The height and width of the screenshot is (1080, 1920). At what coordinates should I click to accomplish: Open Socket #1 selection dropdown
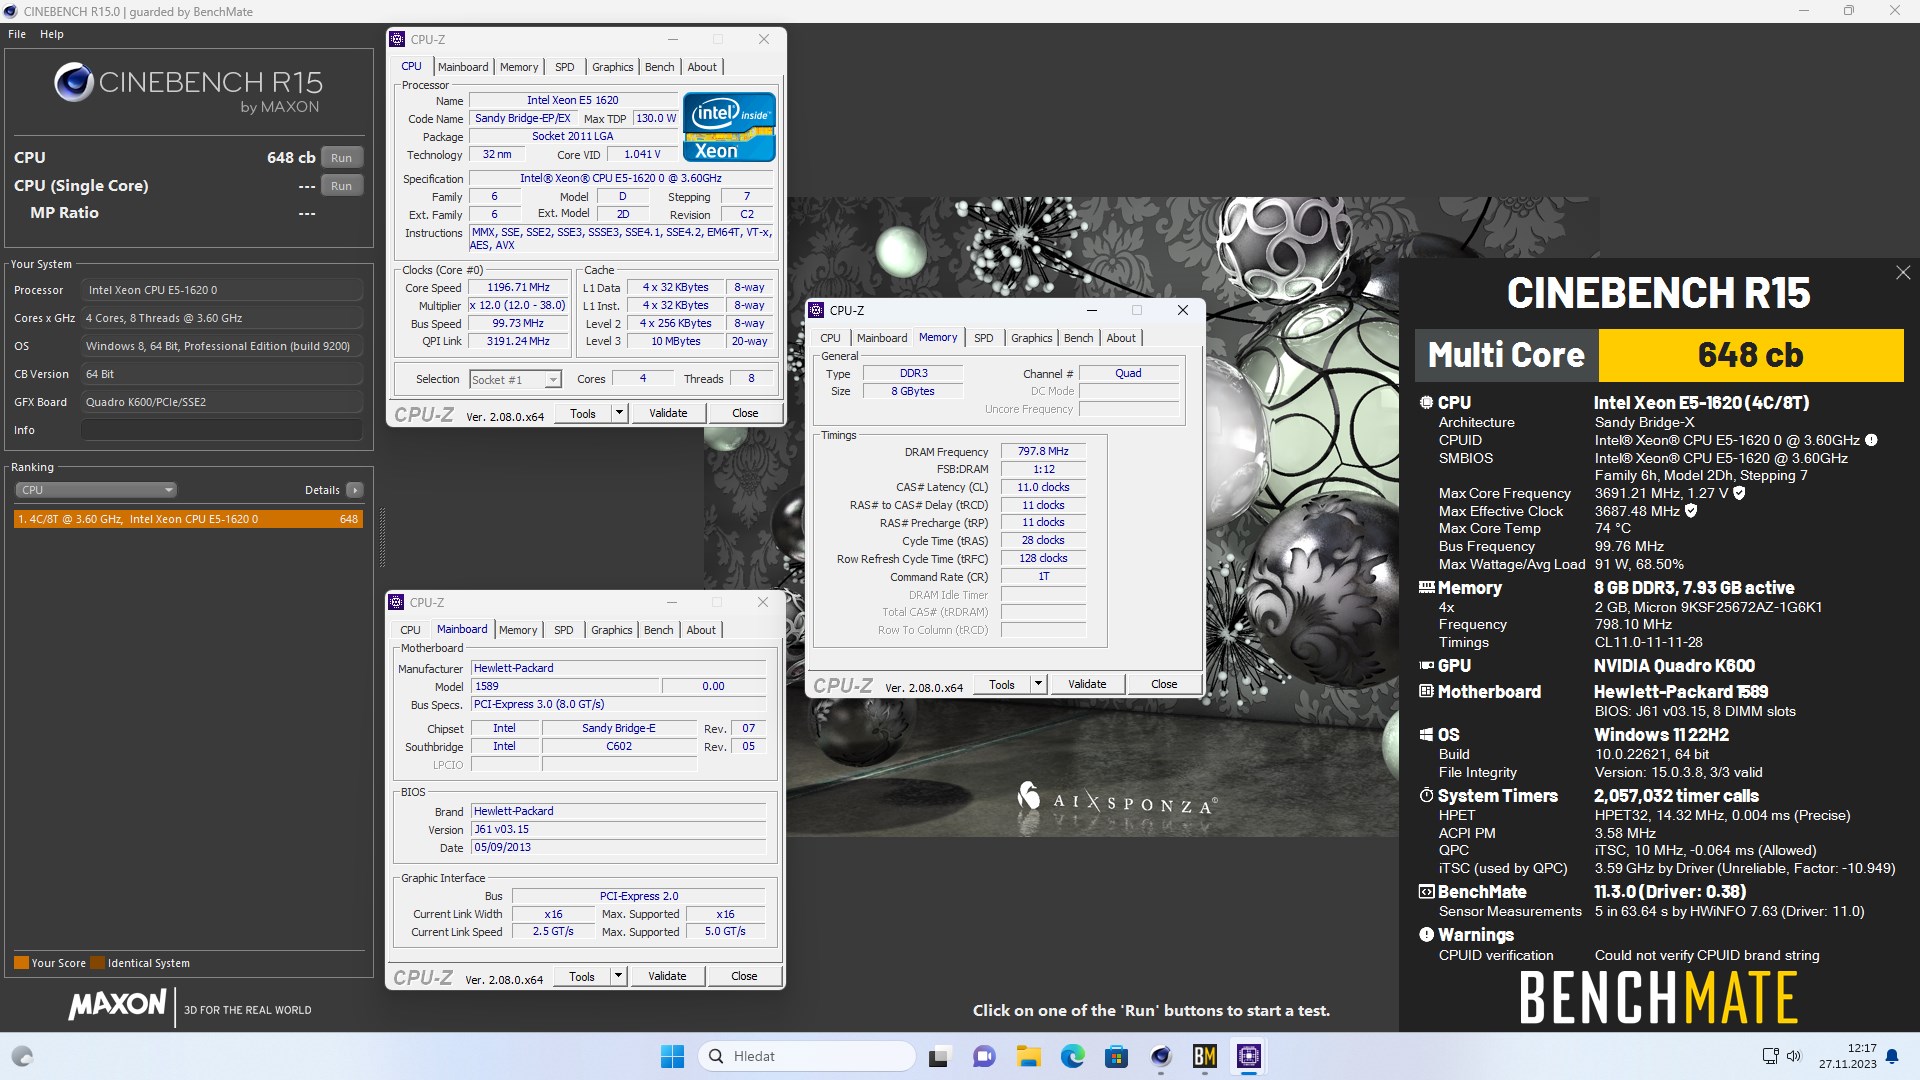[x=515, y=380]
